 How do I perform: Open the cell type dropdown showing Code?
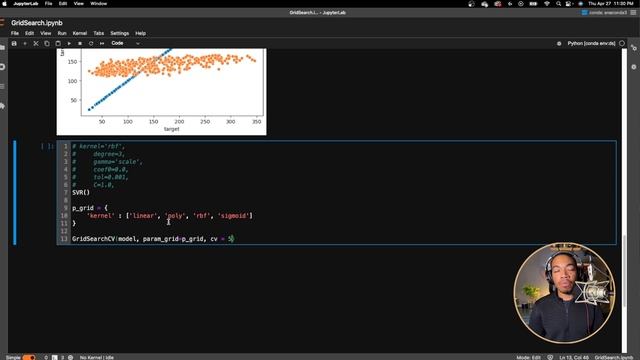click(125, 43)
